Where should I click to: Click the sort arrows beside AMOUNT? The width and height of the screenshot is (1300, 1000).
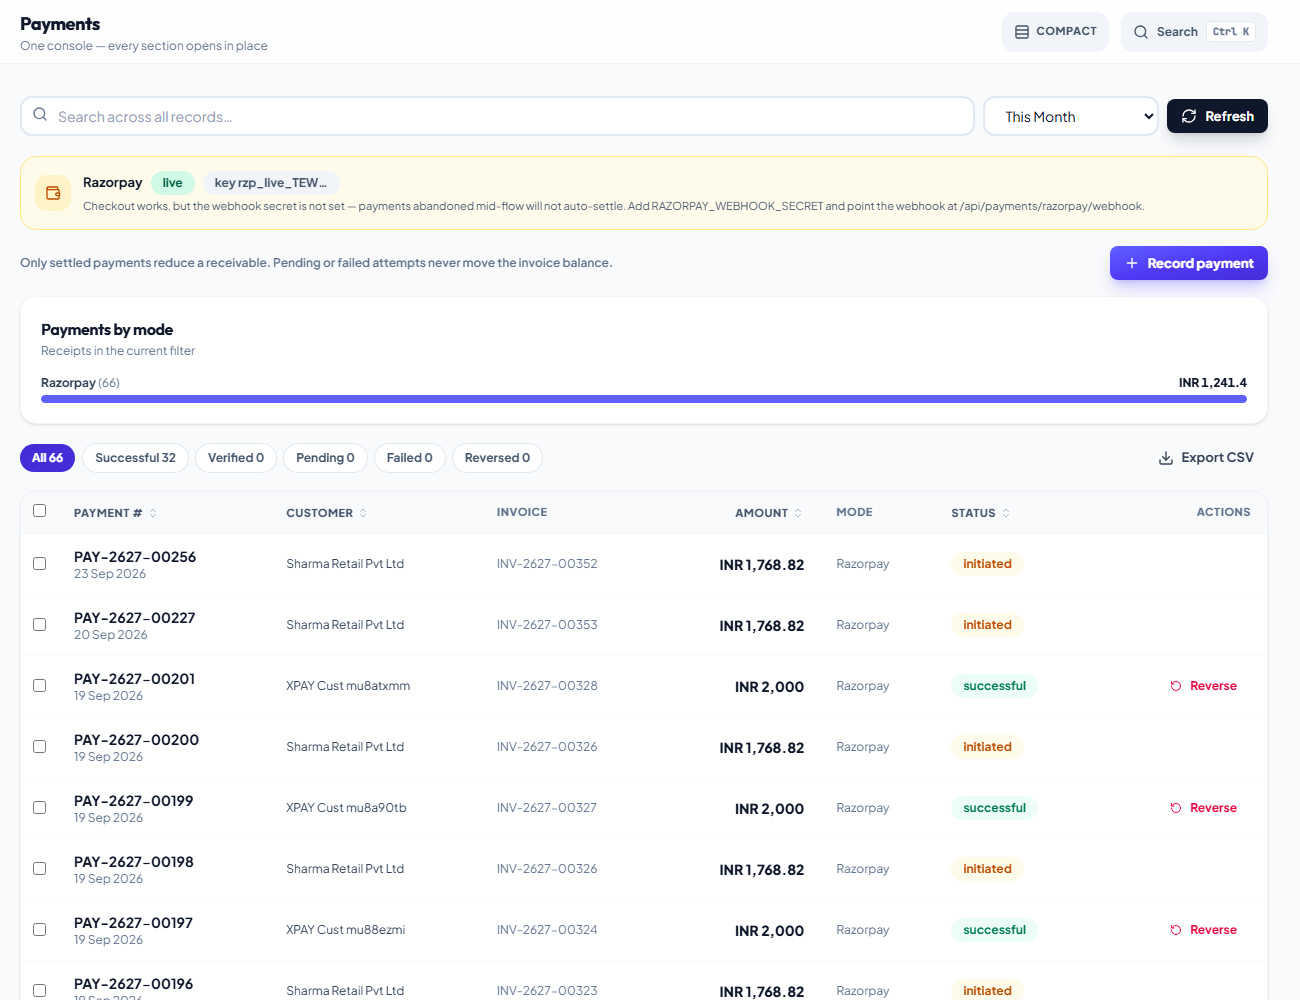tap(798, 513)
